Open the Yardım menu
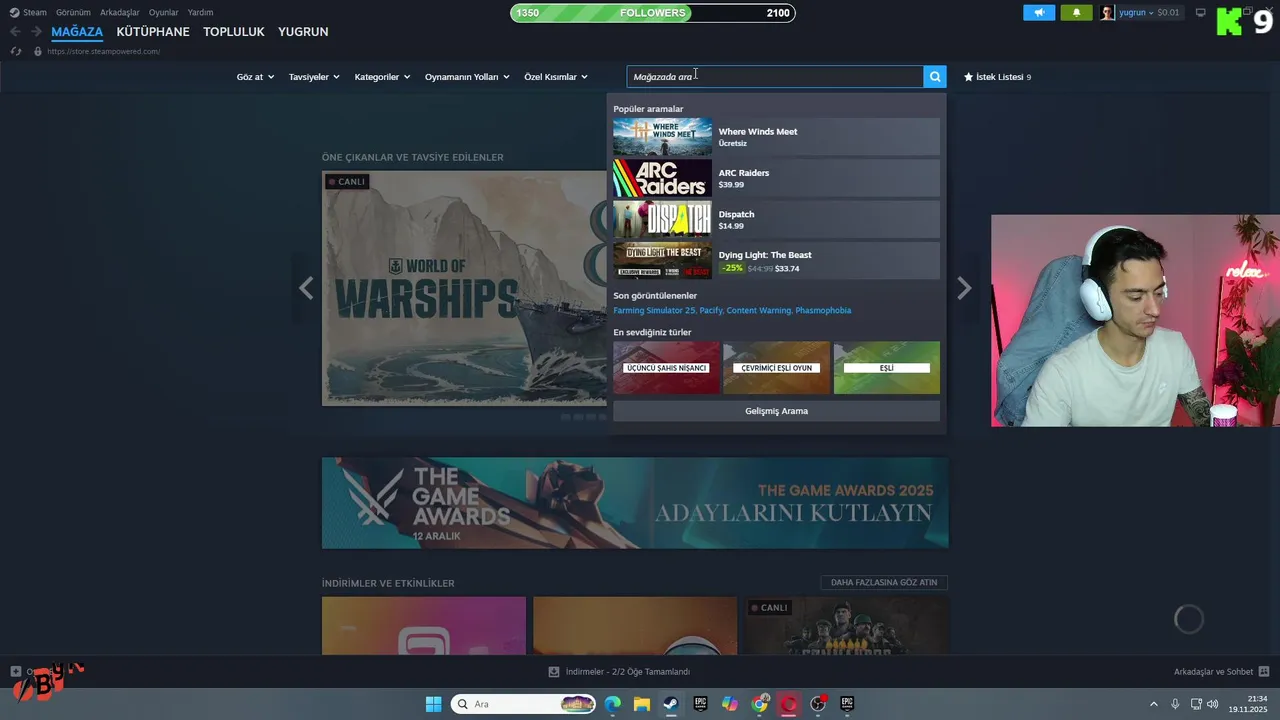This screenshot has height=720, width=1280. 200,13
